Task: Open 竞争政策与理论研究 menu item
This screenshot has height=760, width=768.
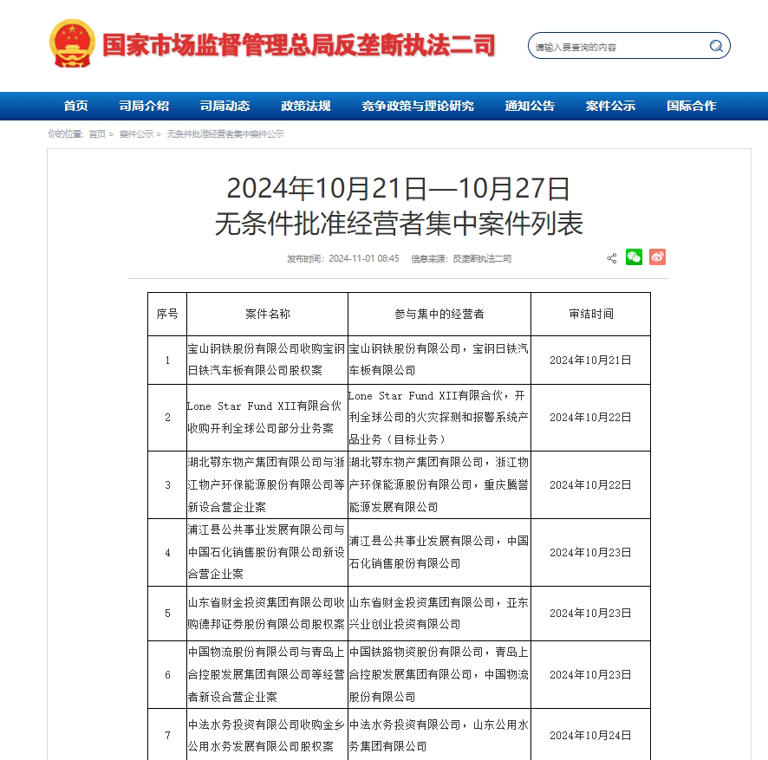Action: (418, 106)
